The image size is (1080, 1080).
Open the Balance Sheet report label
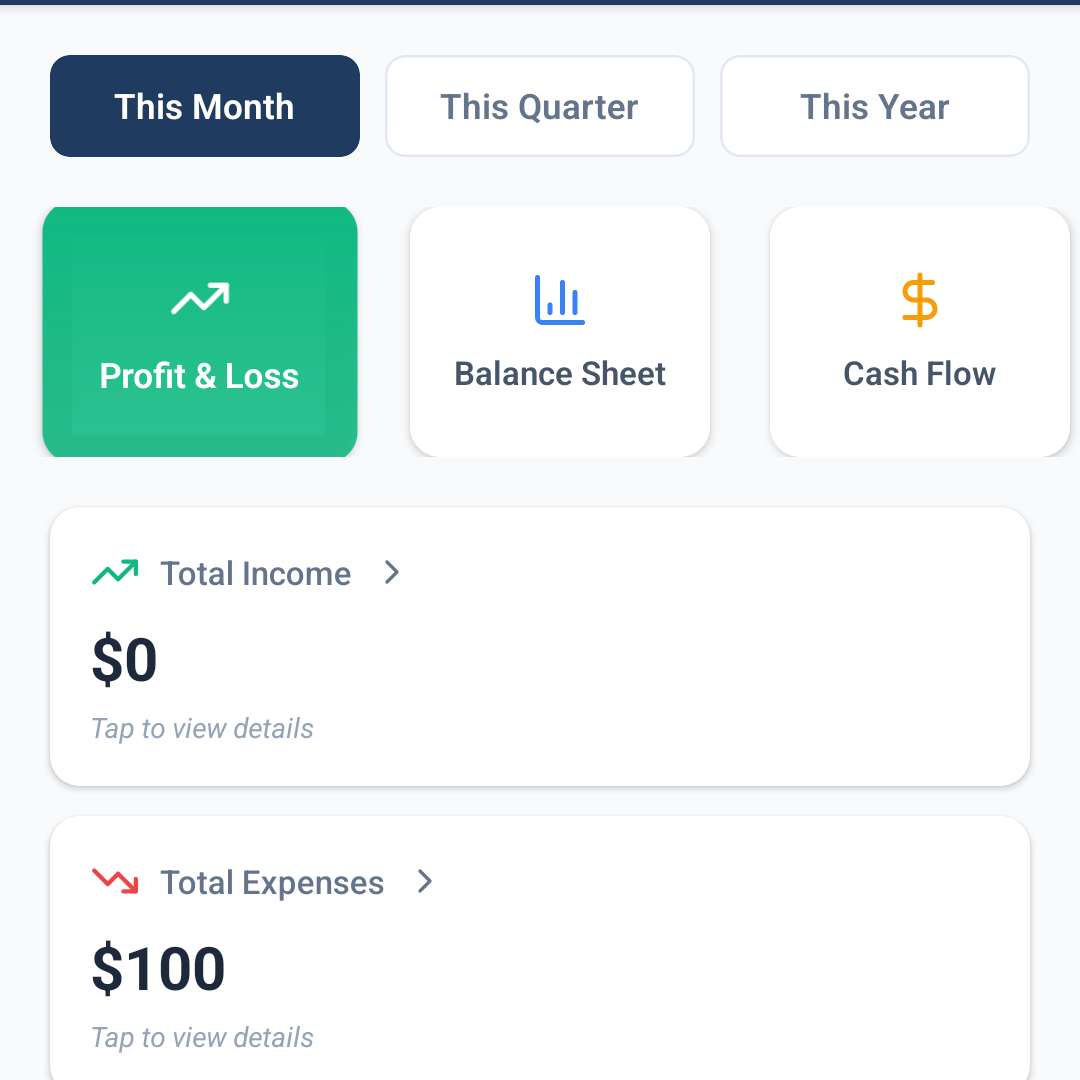(560, 374)
